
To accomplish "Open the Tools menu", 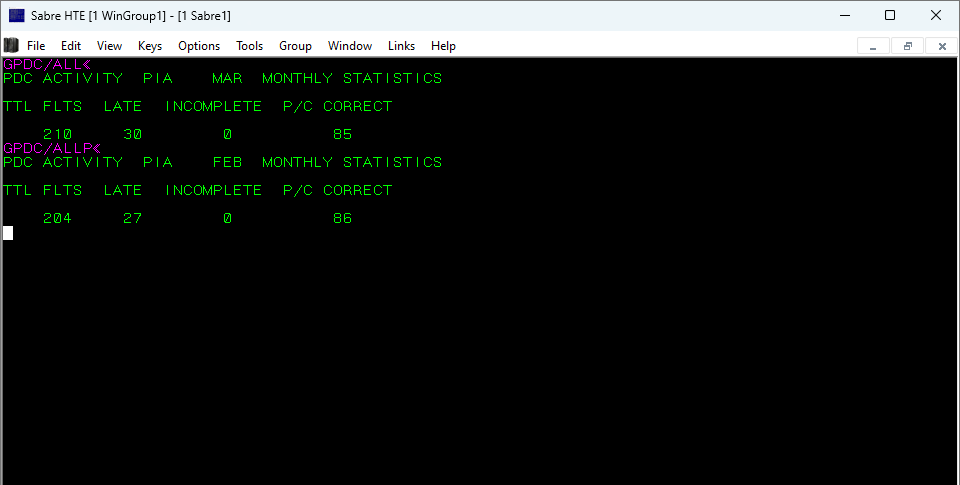I will (249, 46).
